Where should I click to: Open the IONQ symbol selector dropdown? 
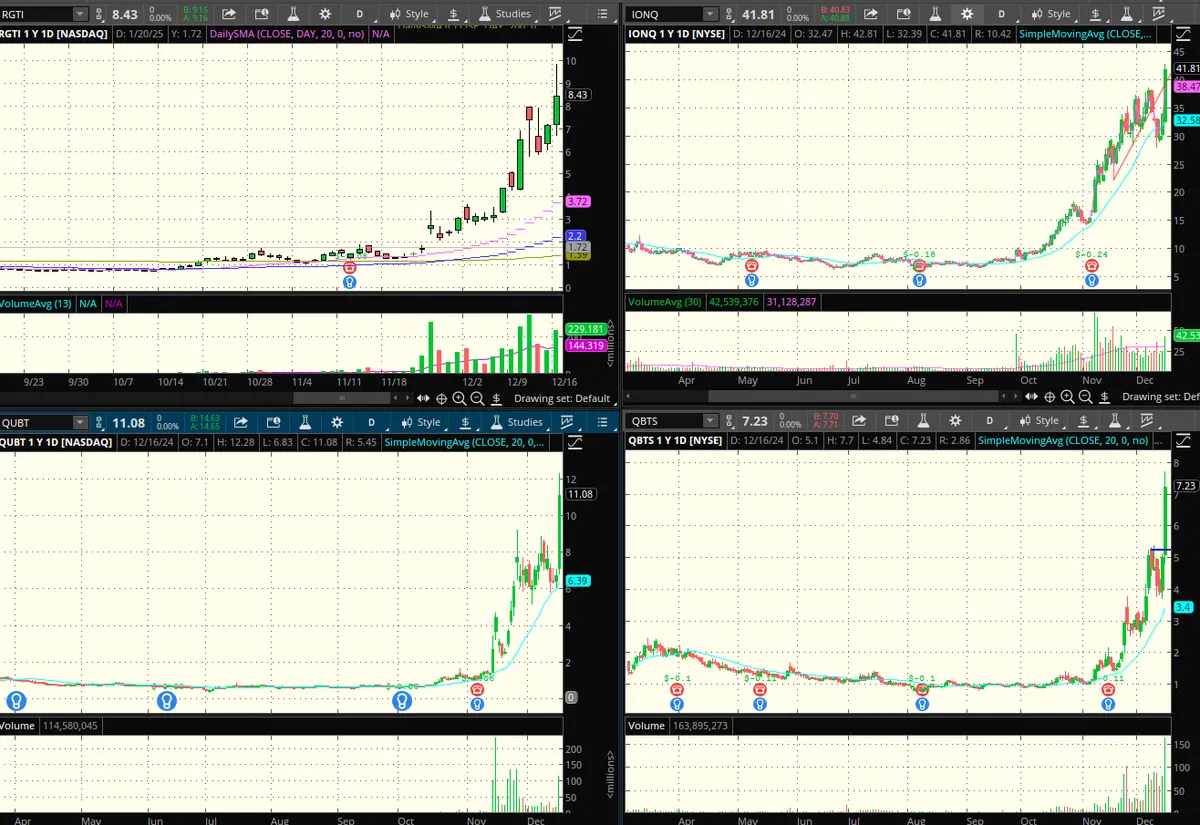tap(709, 14)
